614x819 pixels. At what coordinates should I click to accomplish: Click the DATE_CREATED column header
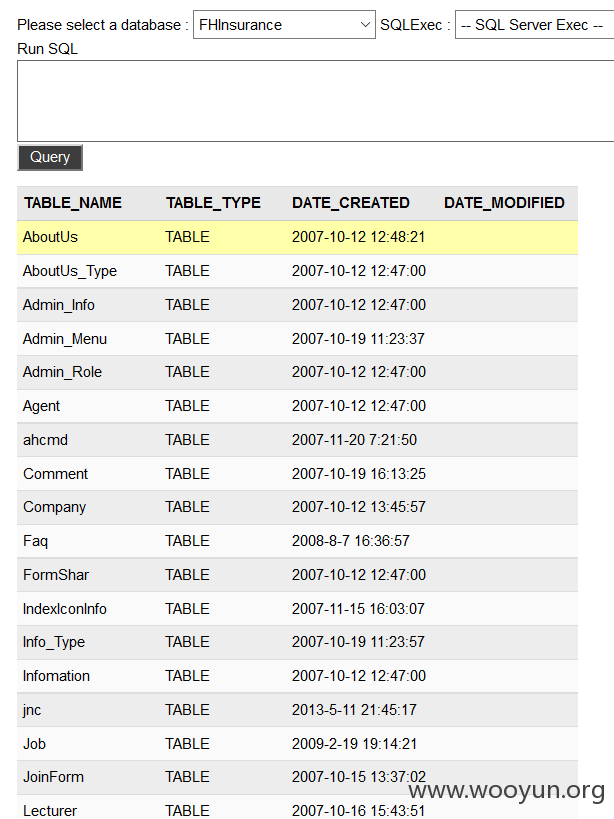(351, 203)
